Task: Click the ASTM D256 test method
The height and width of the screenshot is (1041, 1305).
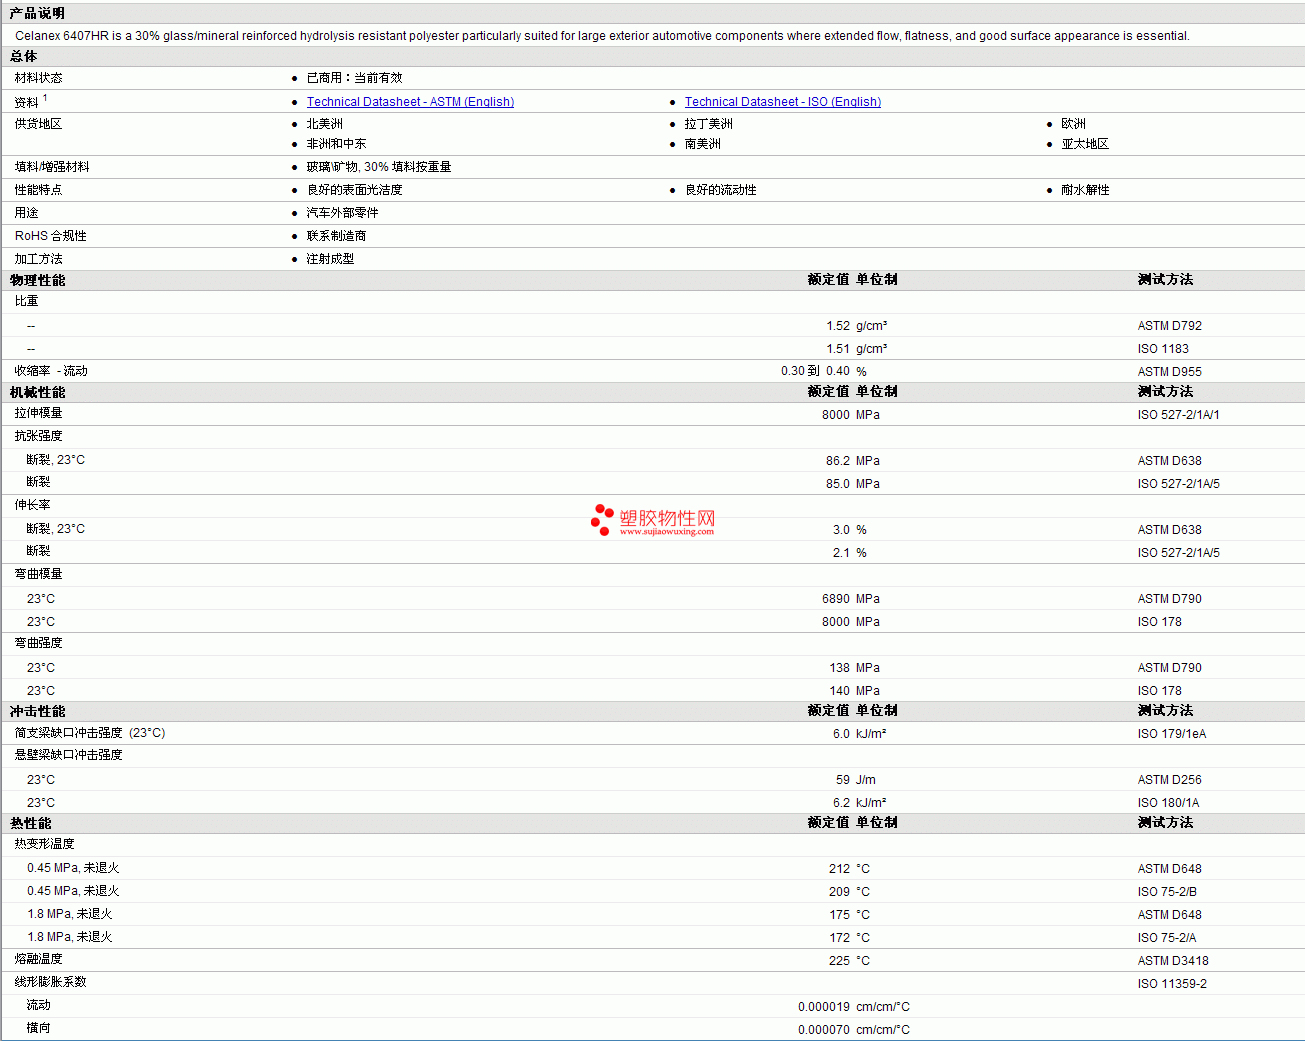Action: (1170, 780)
